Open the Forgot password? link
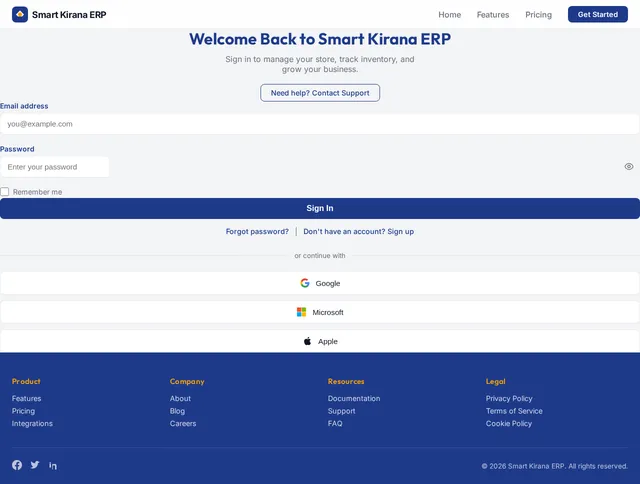The width and height of the screenshot is (640, 484). [x=257, y=231]
